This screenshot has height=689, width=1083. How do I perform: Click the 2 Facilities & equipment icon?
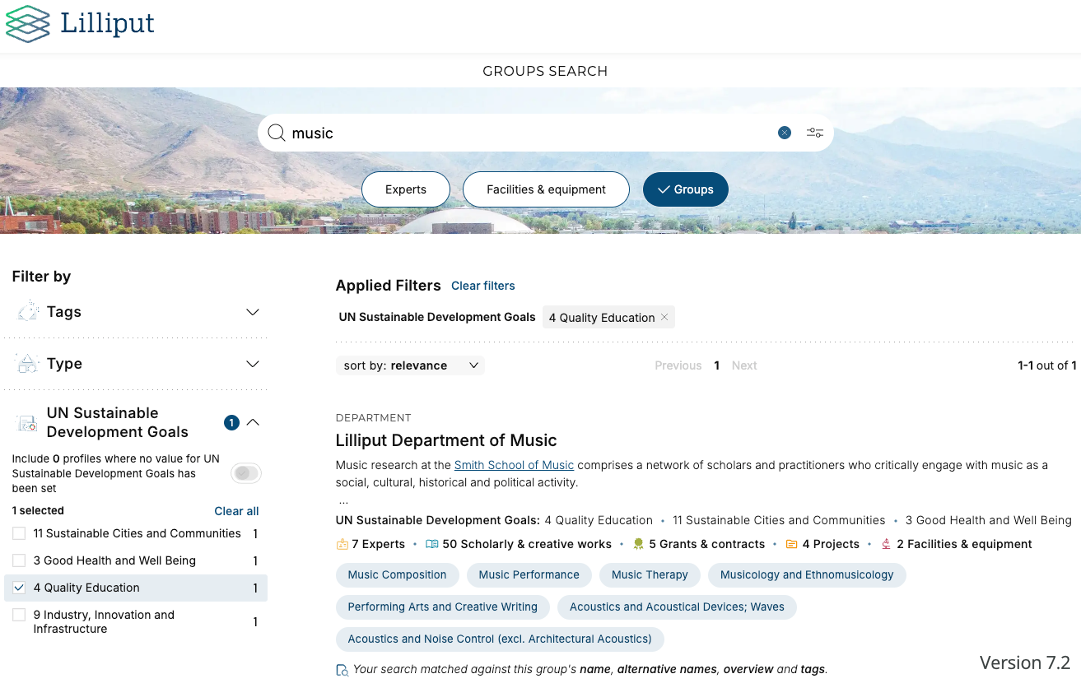tap(886, 544)
